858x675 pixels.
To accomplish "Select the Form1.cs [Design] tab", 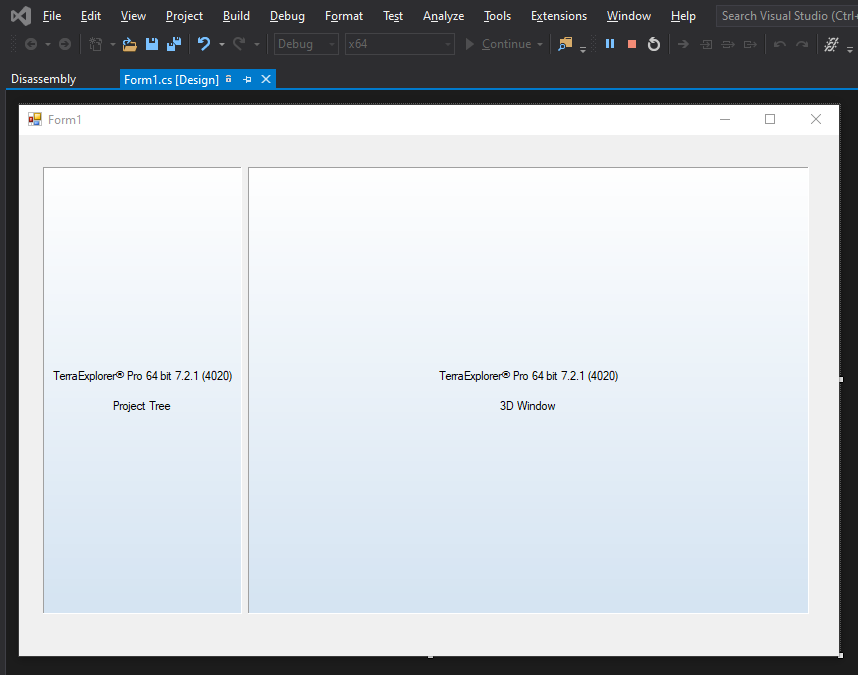I will (x=171, y=80).
